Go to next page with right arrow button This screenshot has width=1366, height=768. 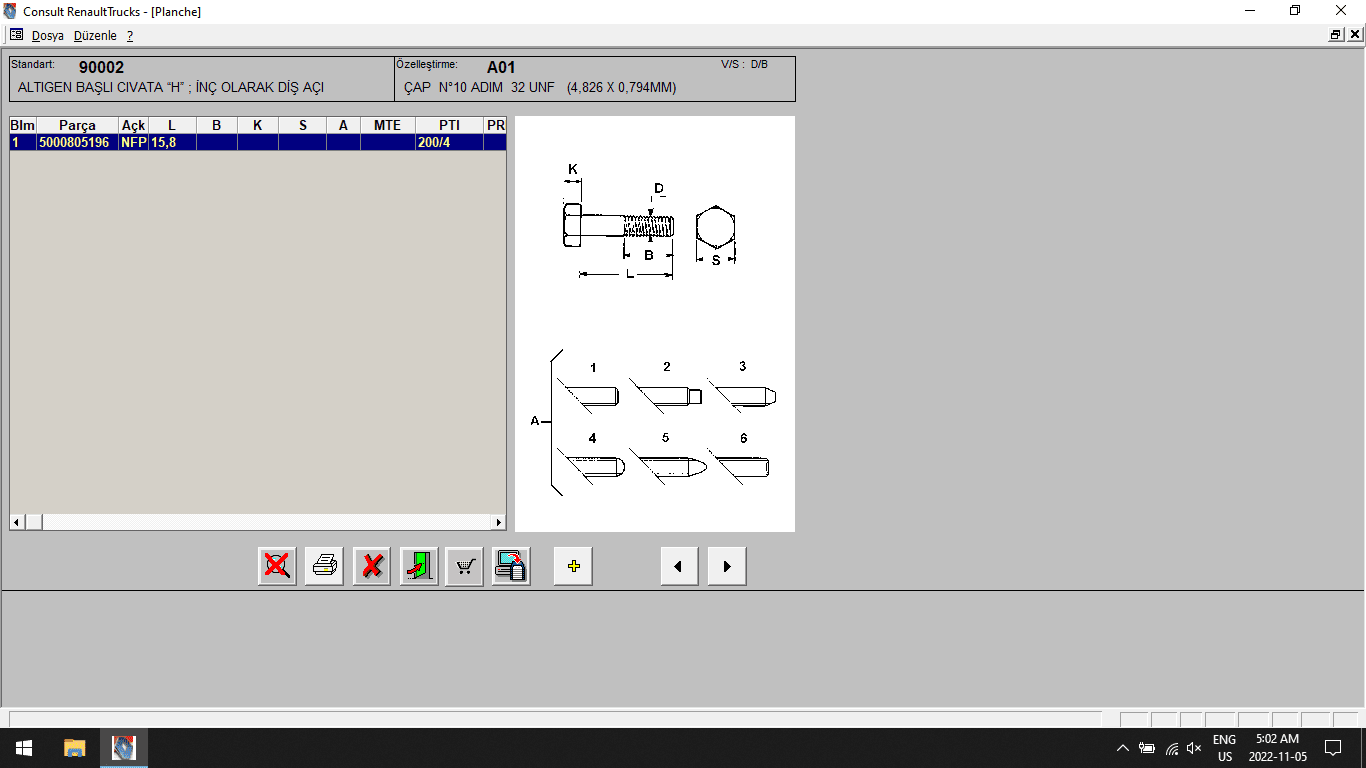coord(727,566)
